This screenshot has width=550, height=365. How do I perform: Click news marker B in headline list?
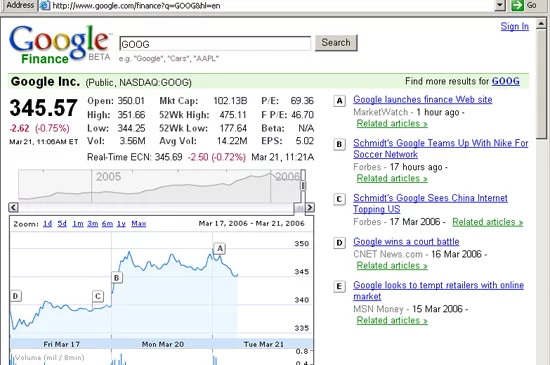click(x=340, y=144)
